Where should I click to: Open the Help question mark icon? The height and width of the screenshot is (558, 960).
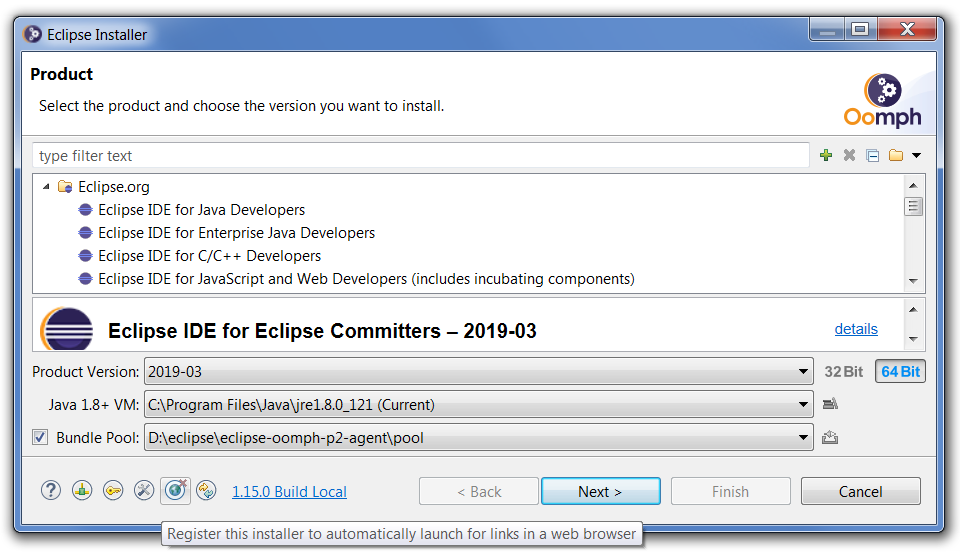point(51,490)
